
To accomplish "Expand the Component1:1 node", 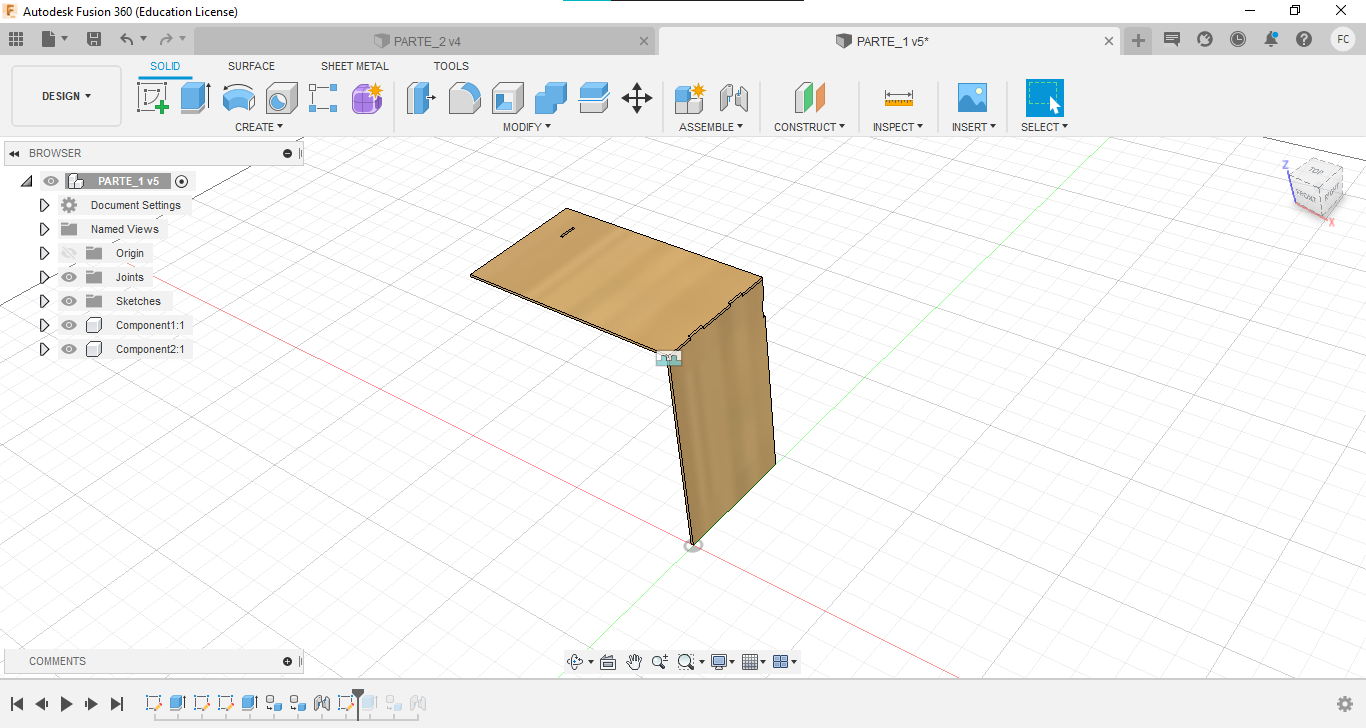I will pyautogui.click(x=44, y=325).
